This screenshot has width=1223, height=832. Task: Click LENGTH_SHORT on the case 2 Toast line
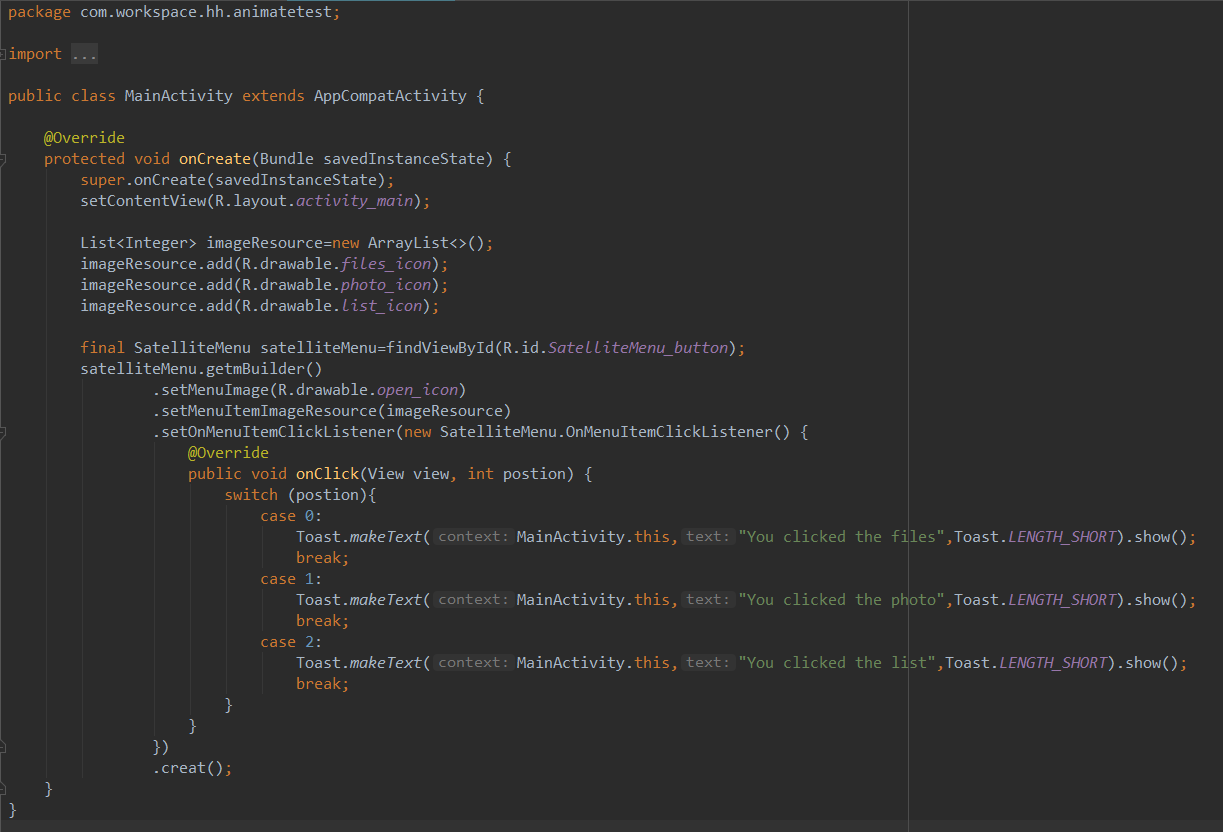pos(1053,663)
